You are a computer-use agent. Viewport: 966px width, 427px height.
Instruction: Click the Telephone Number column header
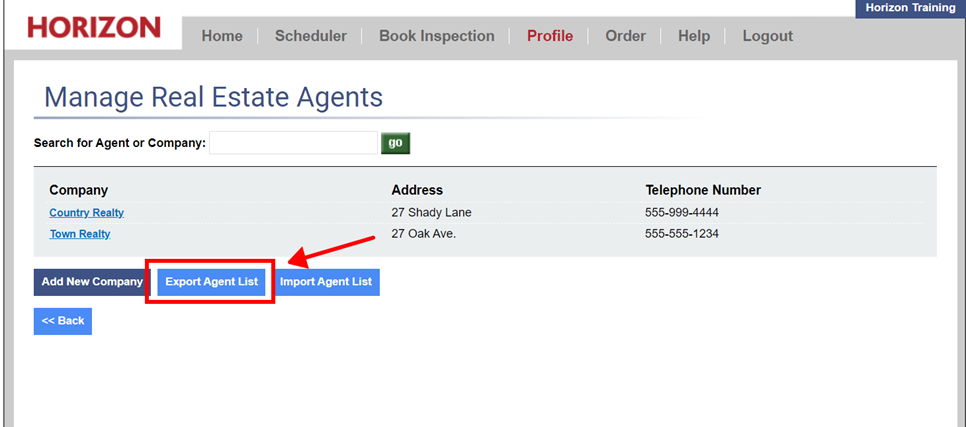click(703, 190)
